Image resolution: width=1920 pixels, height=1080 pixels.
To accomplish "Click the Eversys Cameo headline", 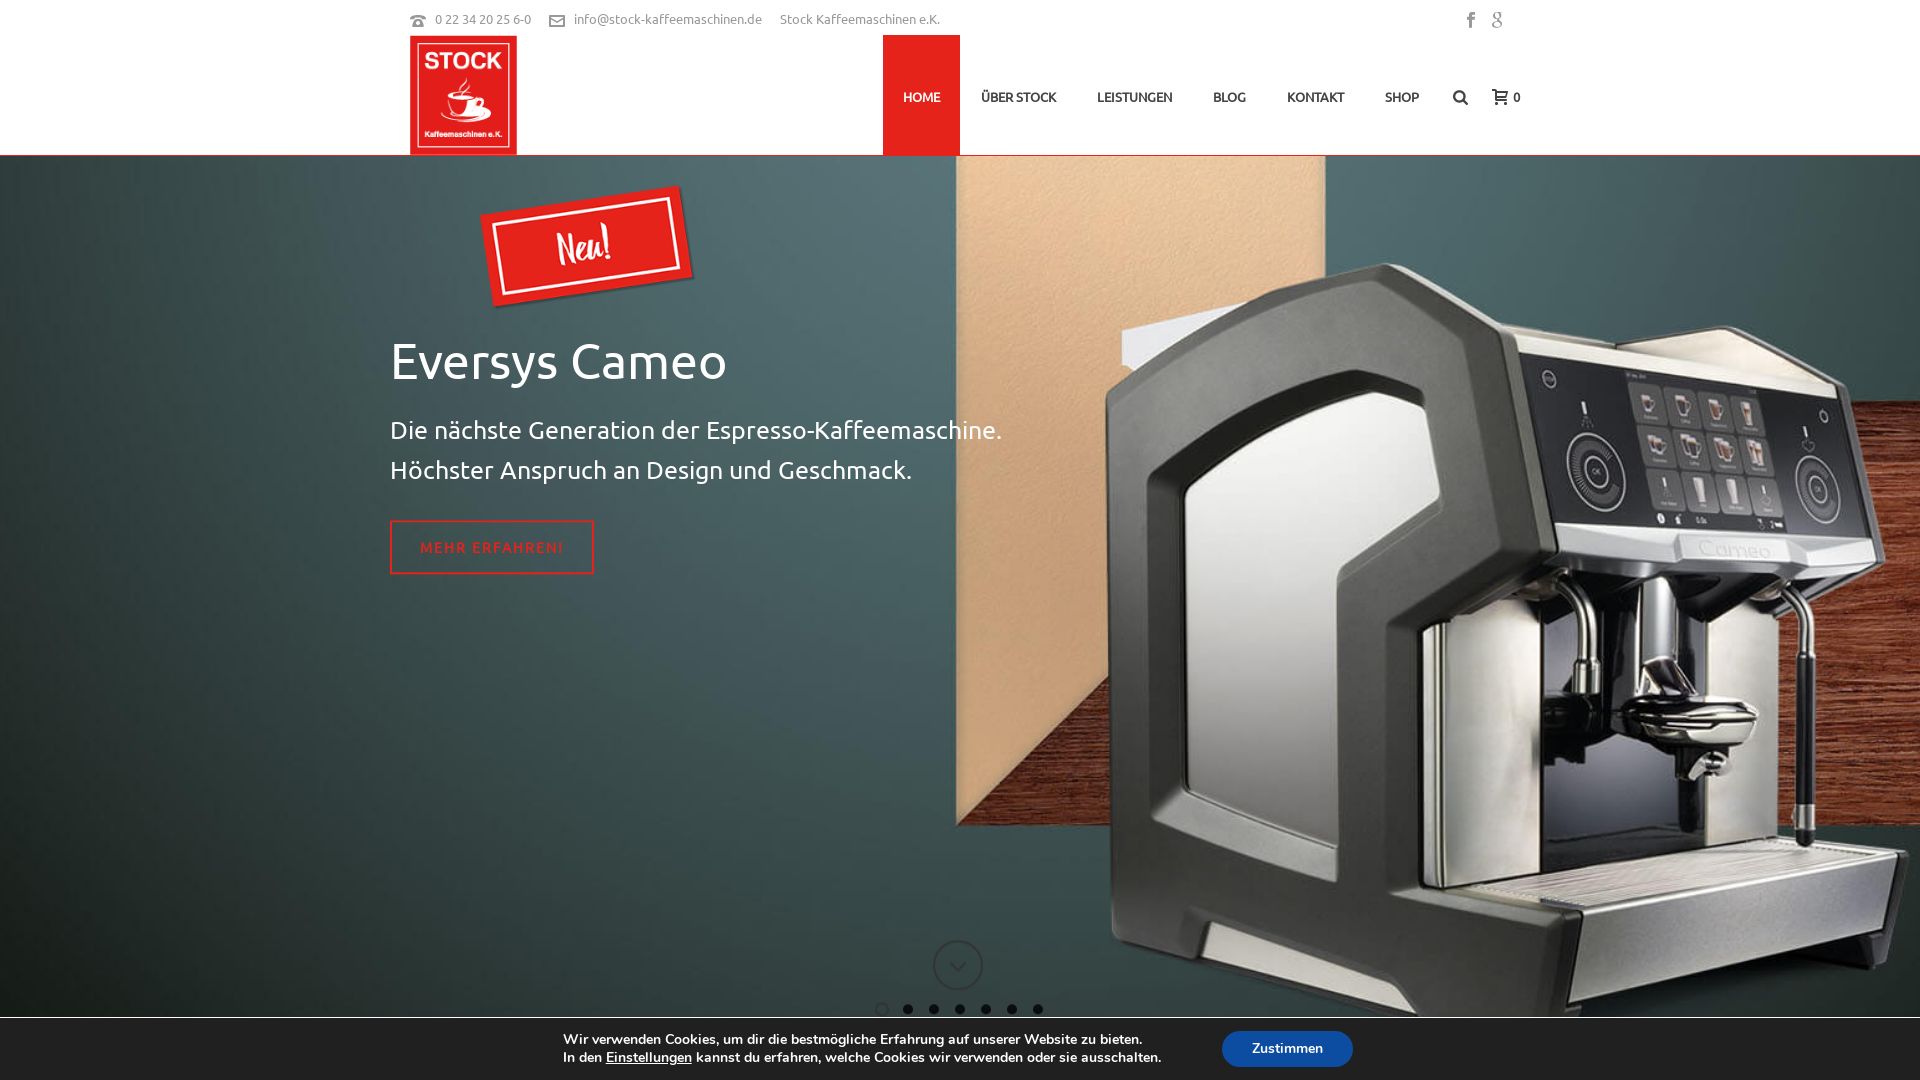I will 558,361.
